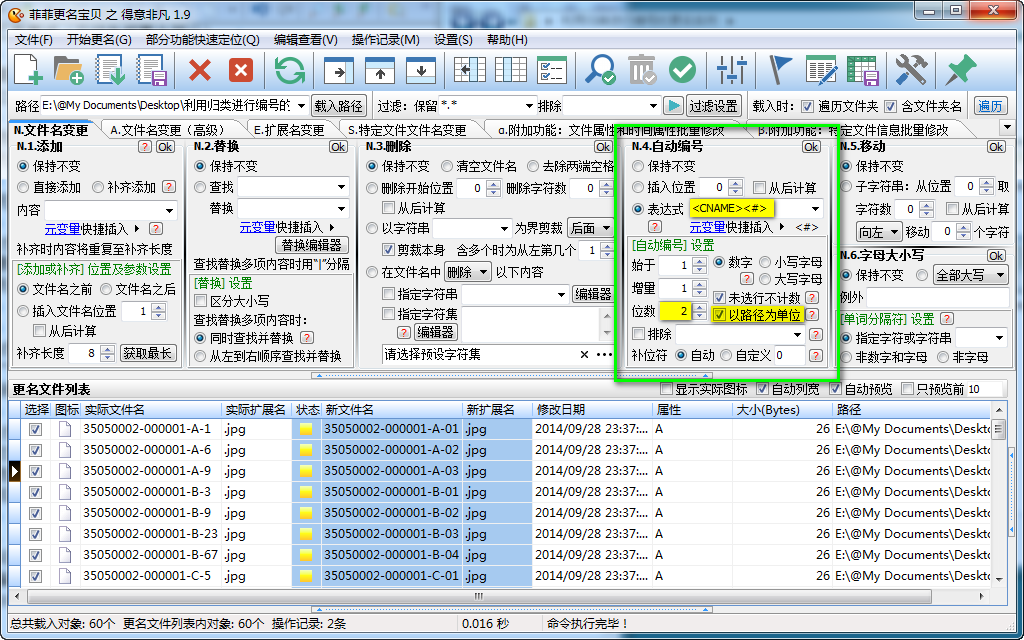Open the 保留 filter dropdown
The width and height of the screenshot is (1024, 640).
pos(530,105)
